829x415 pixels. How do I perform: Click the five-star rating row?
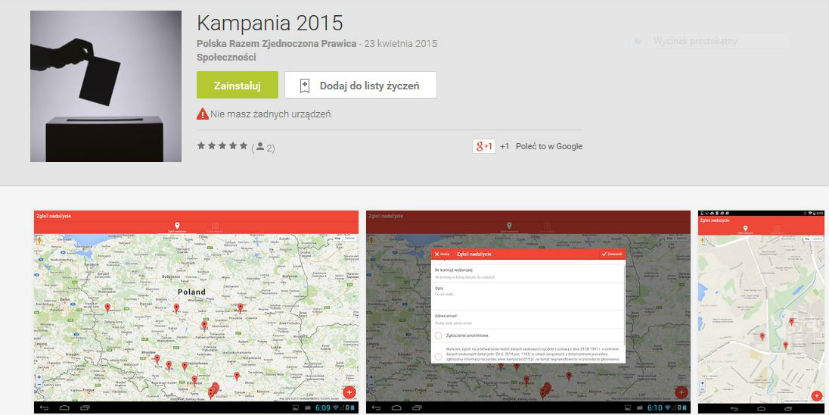click(x=222, y=146)
